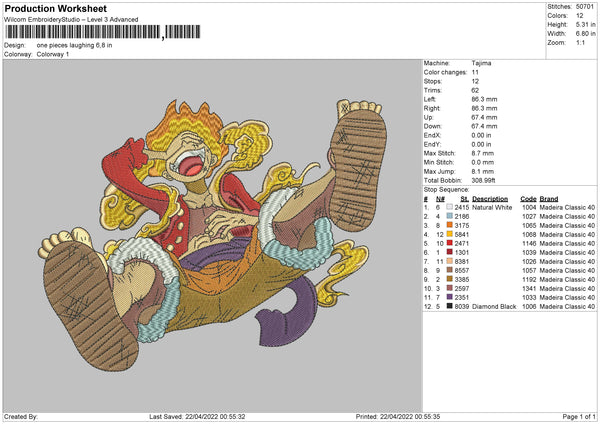Click the dark red swatch for code 1039

pos(449,252)
